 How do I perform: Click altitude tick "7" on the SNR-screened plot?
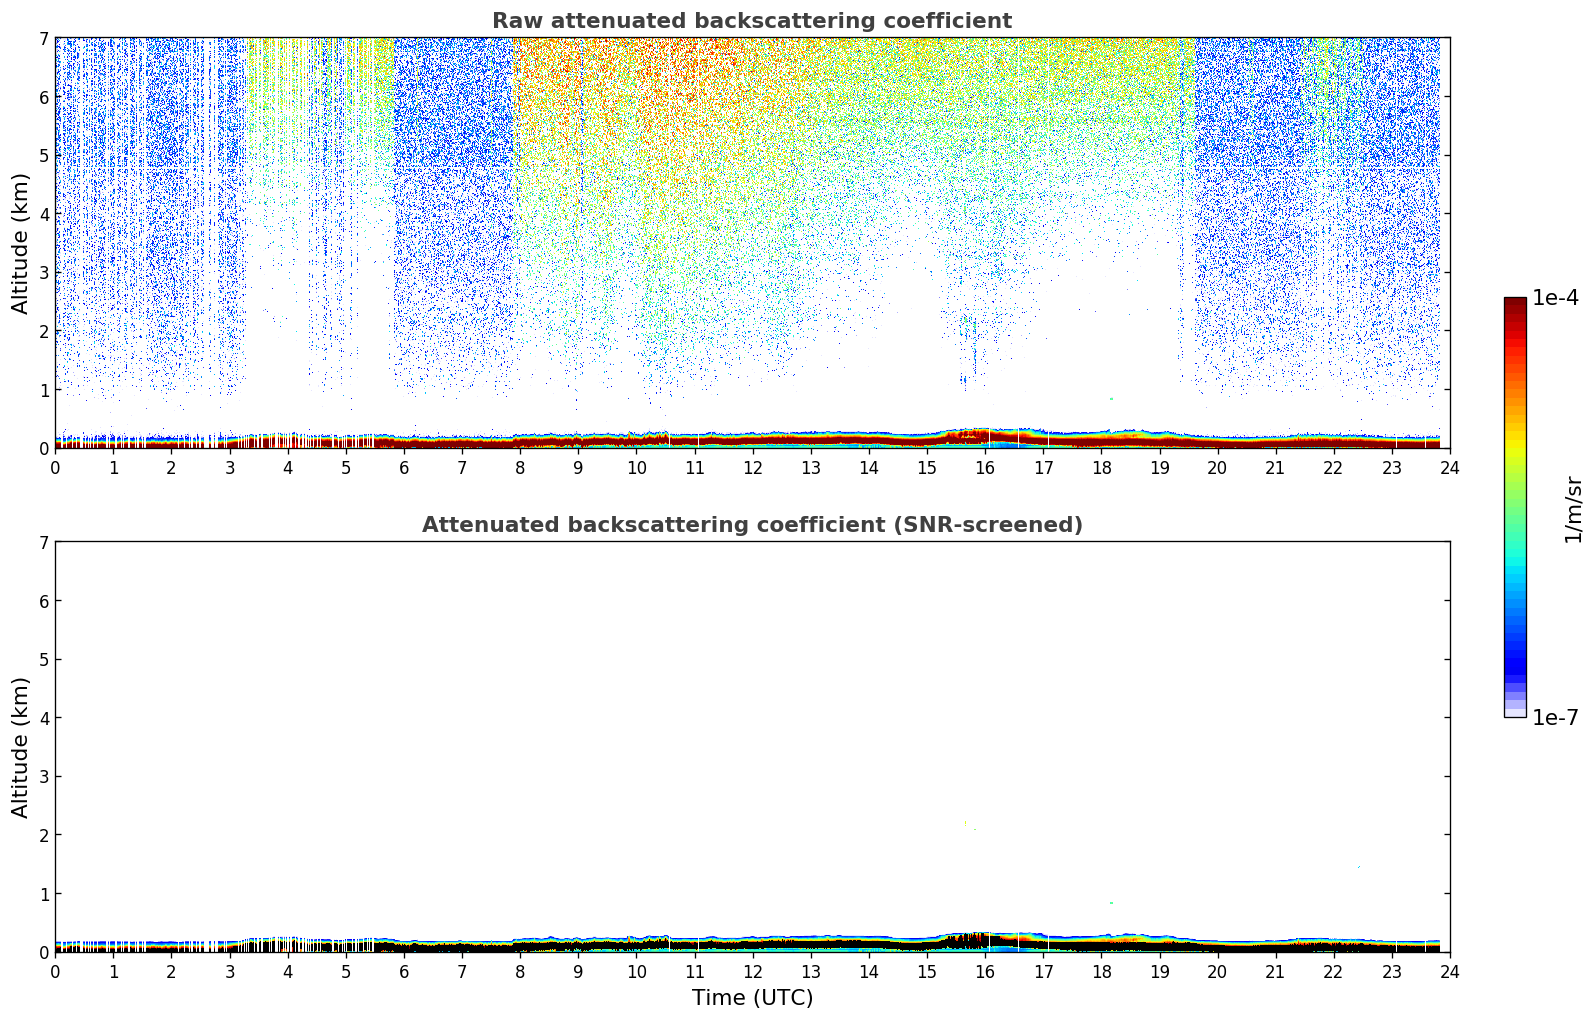[x=43, y=543]
